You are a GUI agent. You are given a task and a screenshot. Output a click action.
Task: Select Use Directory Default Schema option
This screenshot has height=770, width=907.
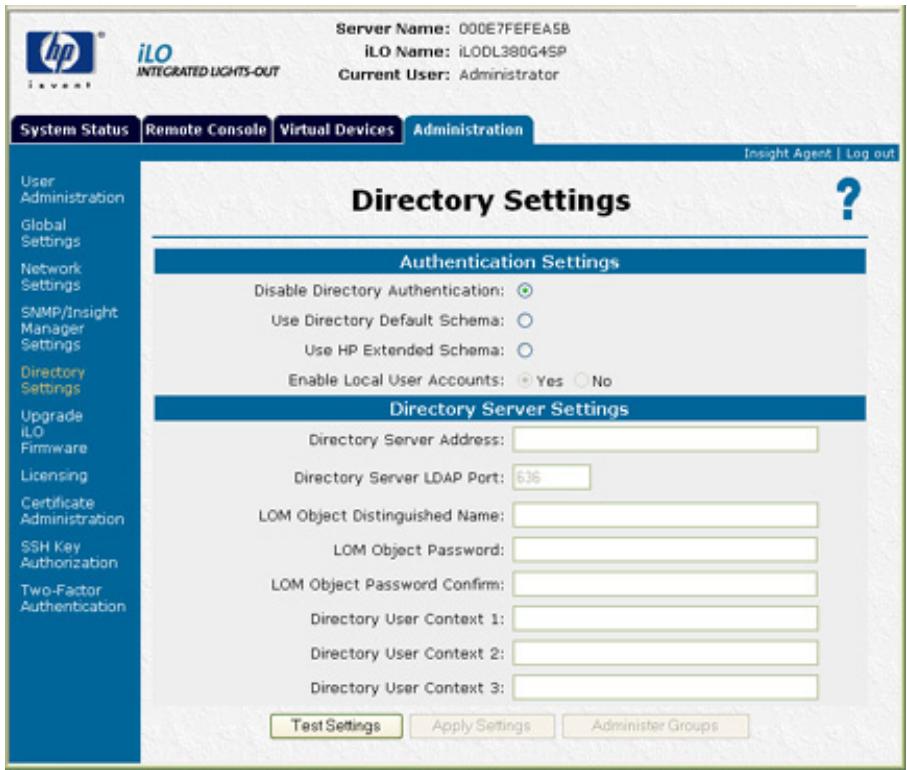point(525,320)
